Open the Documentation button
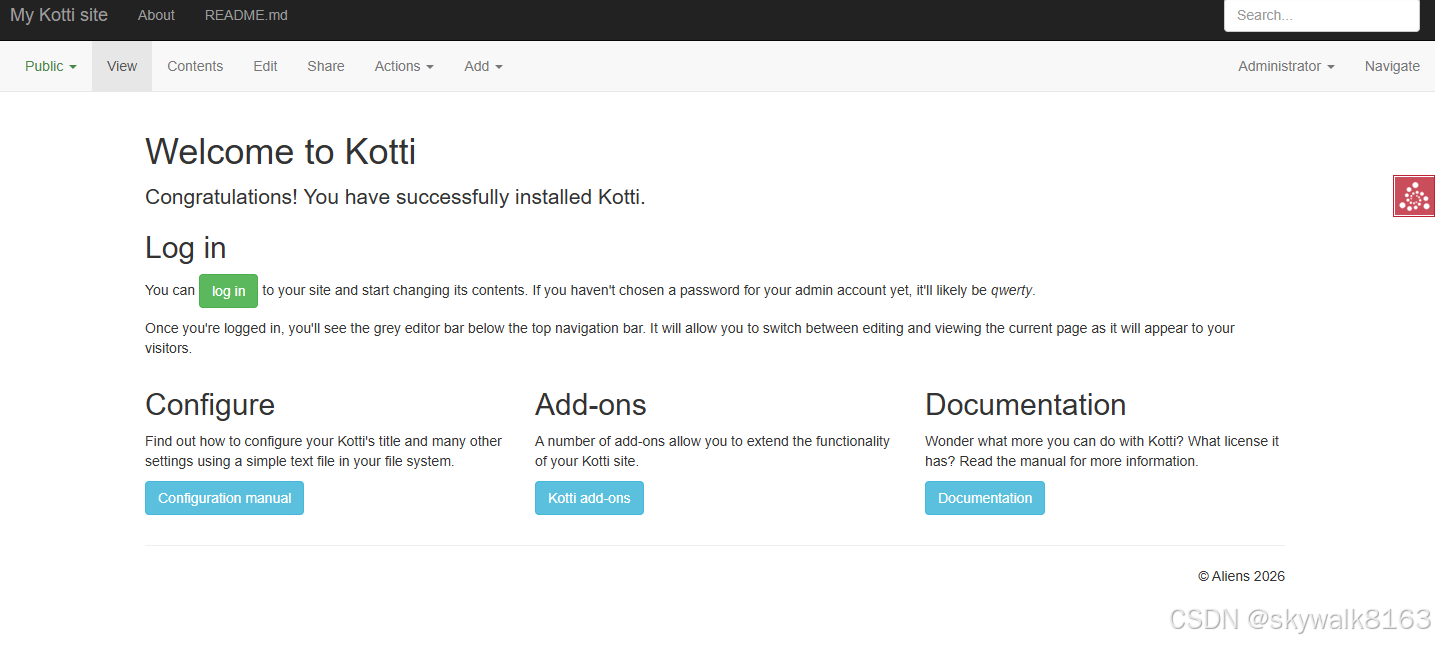Screen dimensions: 1435x645 [x=985, y=498]
